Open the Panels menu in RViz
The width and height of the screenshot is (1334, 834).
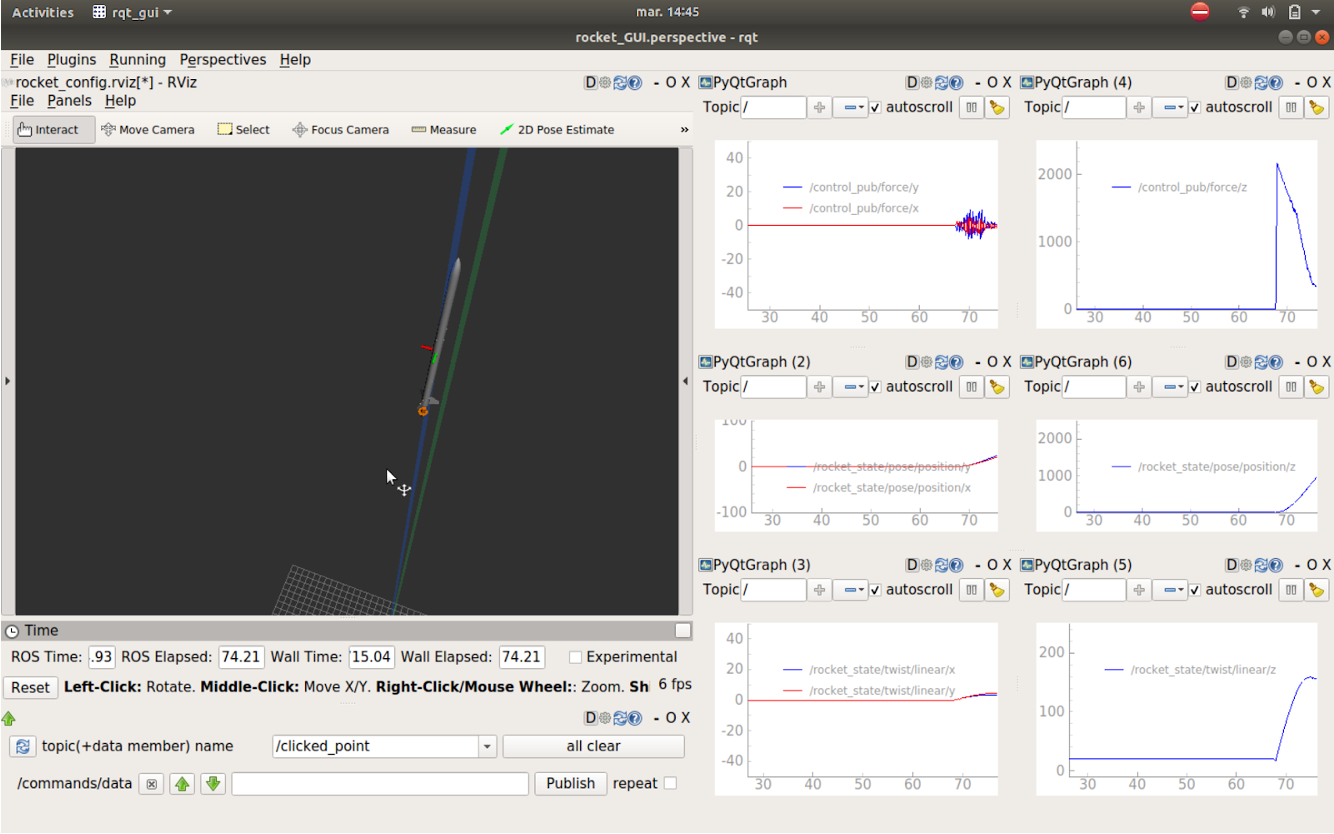pos(70,100)
